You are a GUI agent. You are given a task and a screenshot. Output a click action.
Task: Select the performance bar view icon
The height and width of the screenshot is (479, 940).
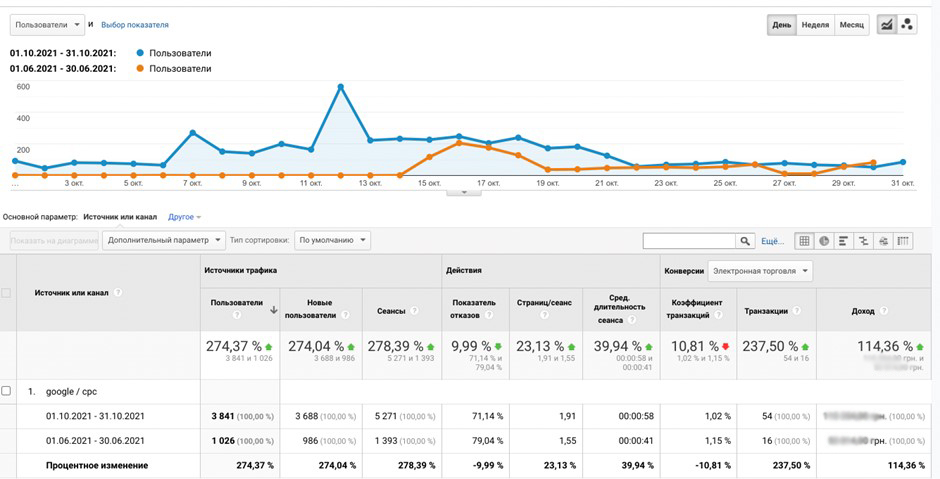click(843, 241)
